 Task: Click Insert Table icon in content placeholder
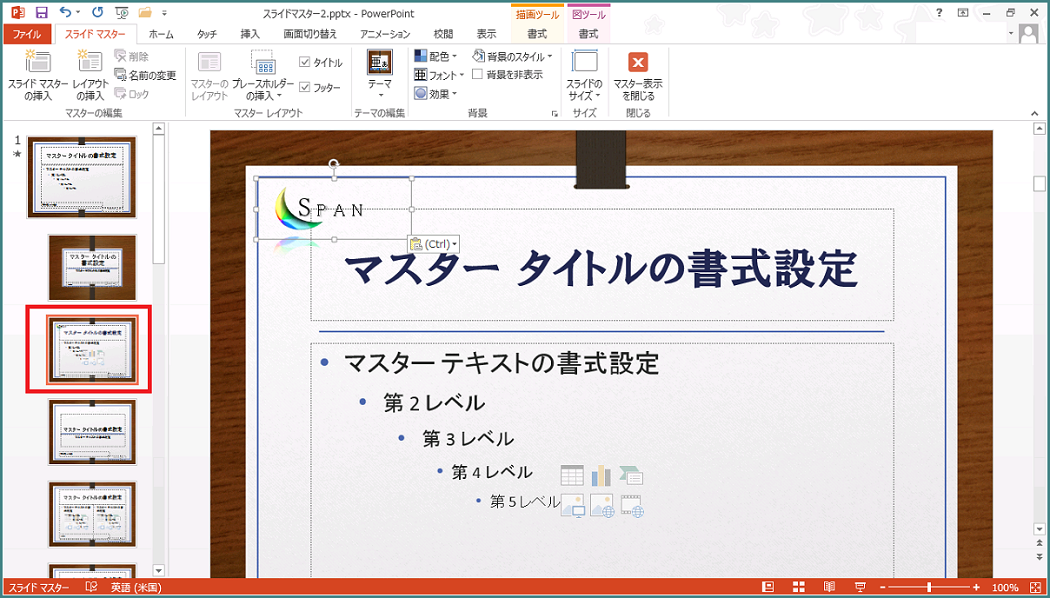572,475
